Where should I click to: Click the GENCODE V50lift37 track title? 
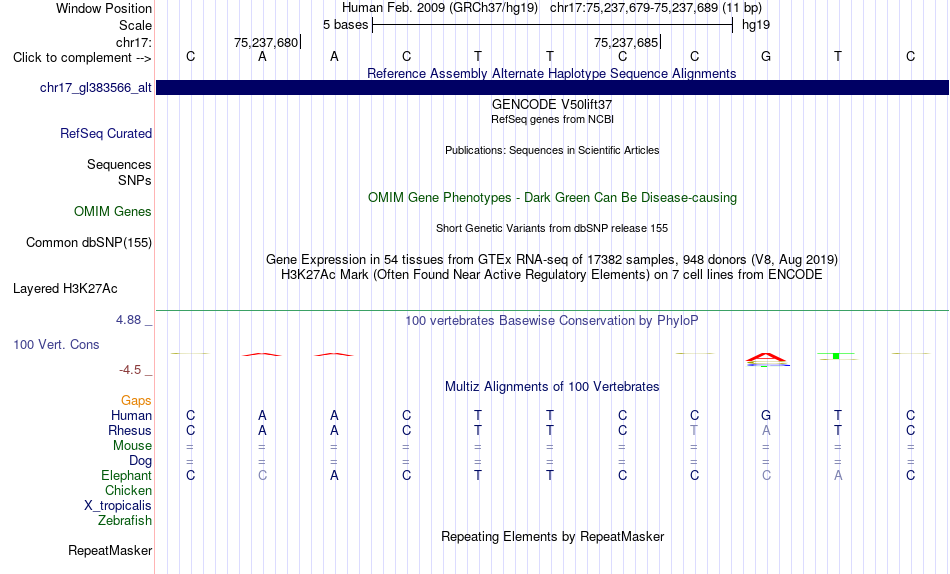coord(552,104)
